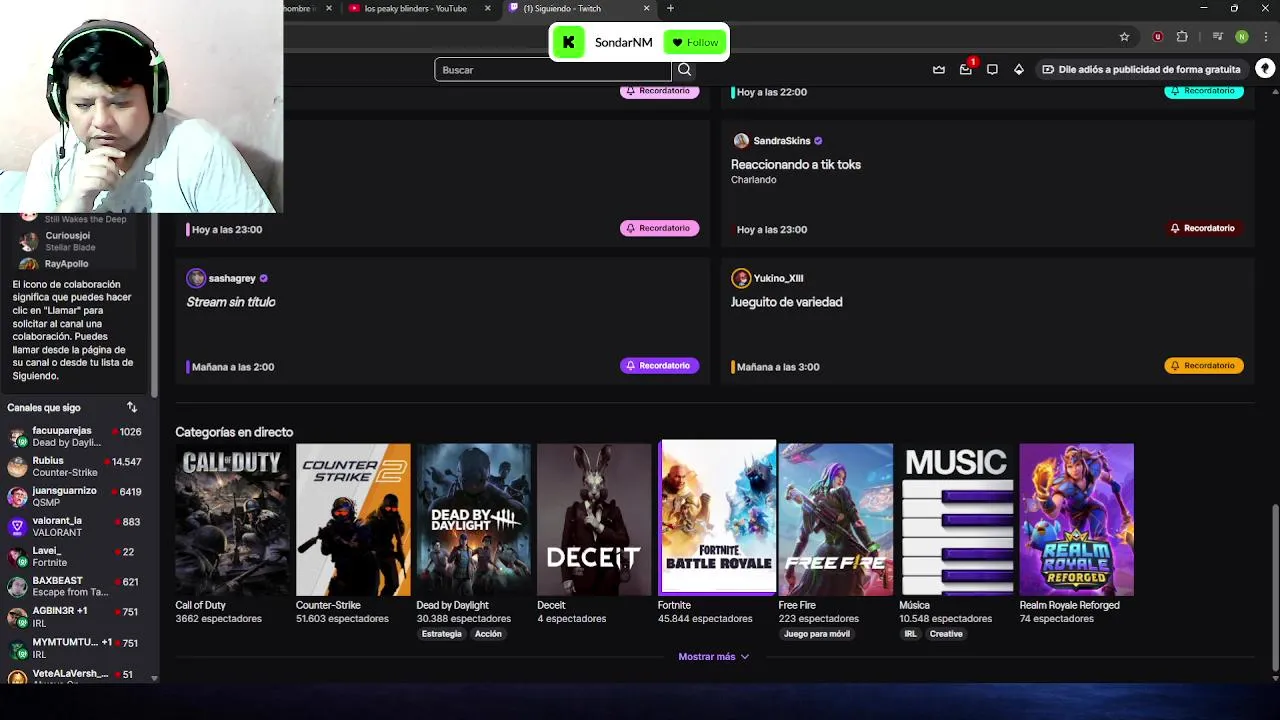The width and height of the screenshot is (1280, 720).
Task: Click the Reaccionando a tik toks title
Action: (x=796, y=164)
